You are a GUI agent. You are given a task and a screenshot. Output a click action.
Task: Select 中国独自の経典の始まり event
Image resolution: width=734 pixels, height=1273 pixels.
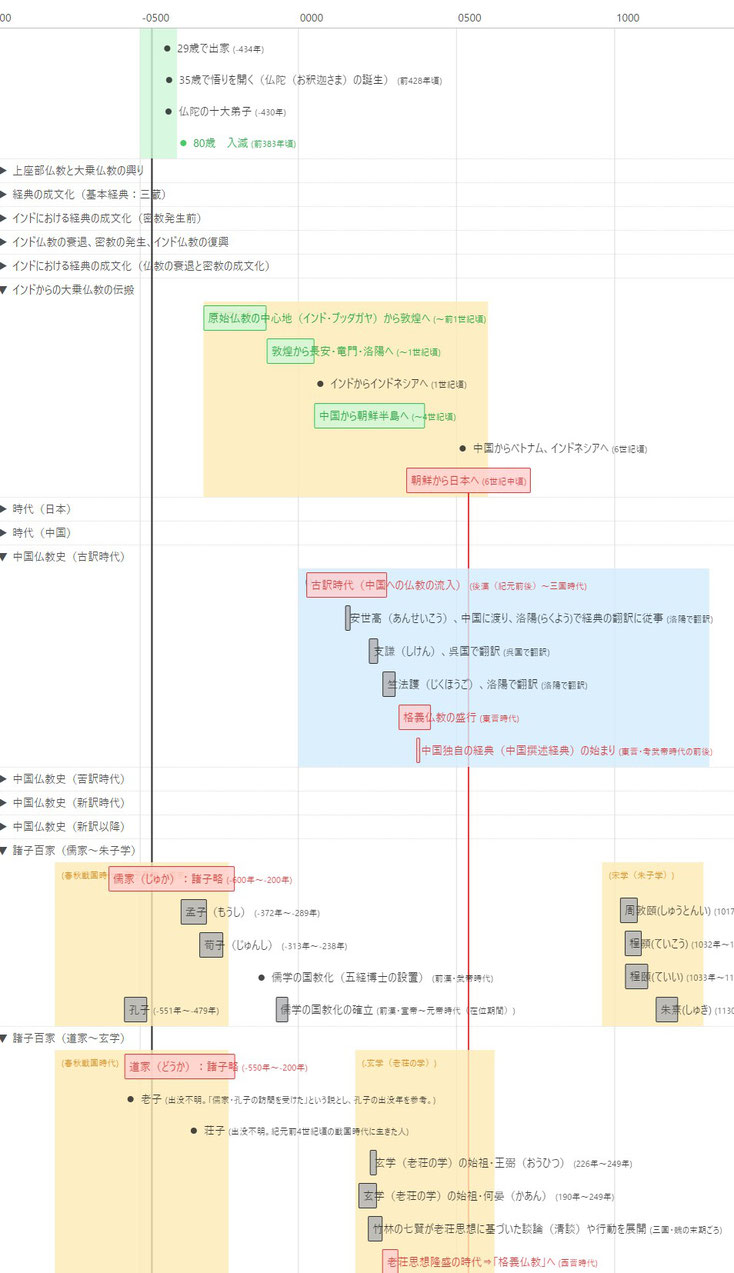click(419, 750)
